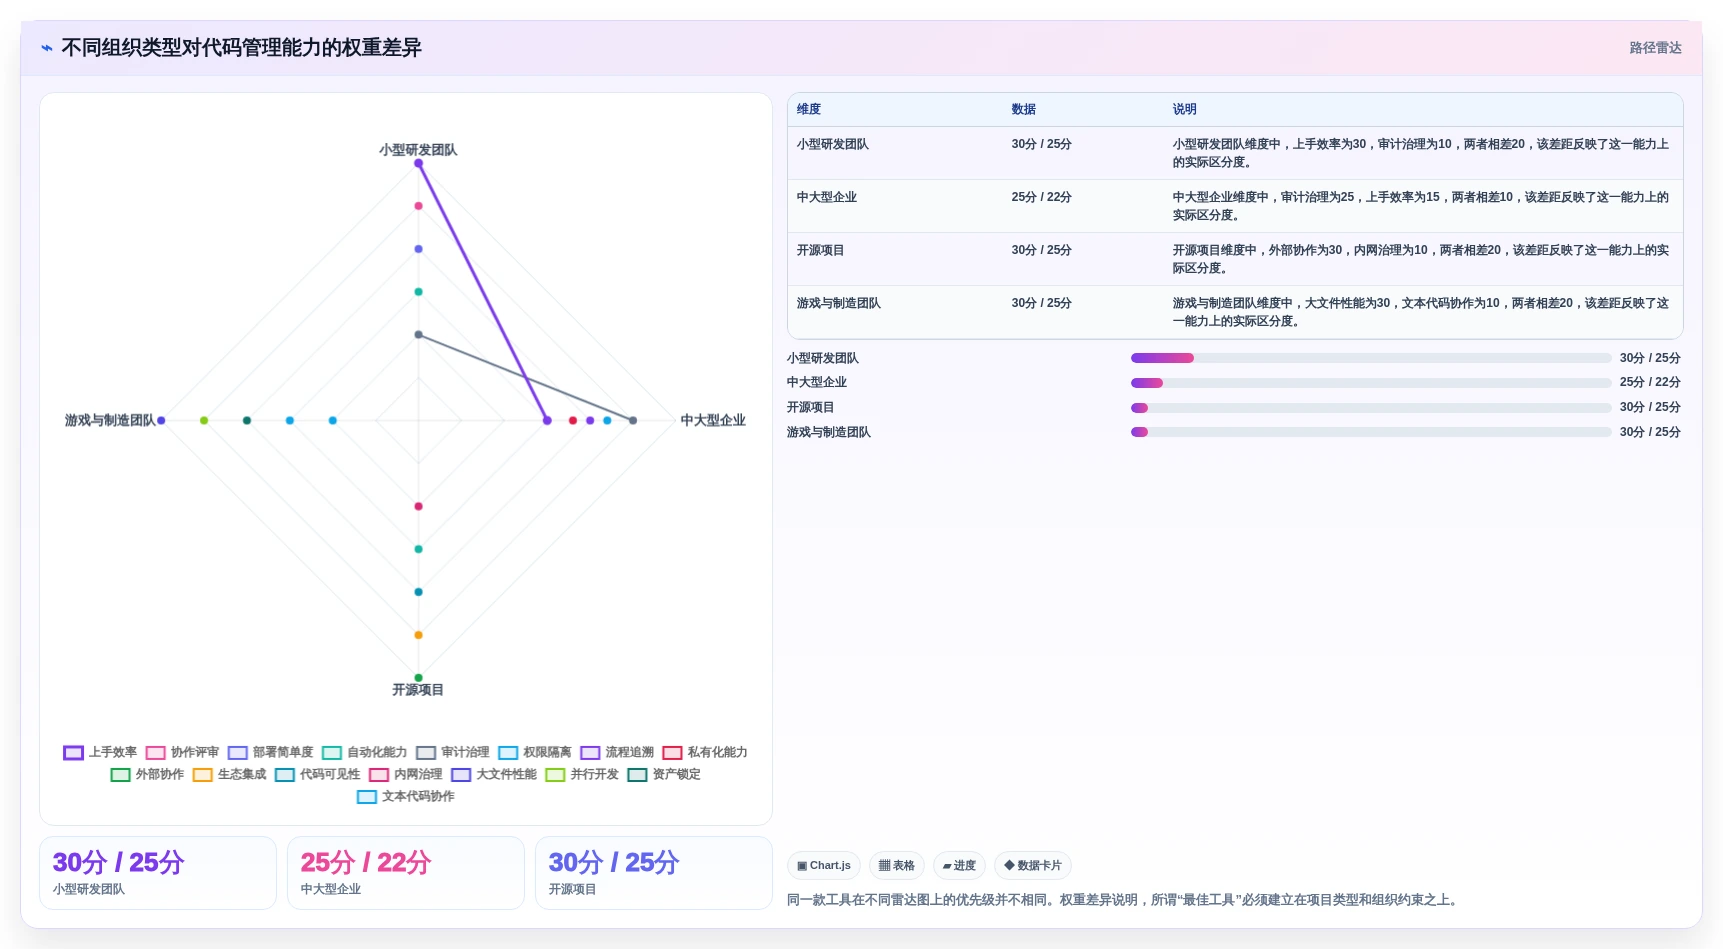1723x949 pixels.
Task: Click the 中大型企业 radar axis label
Action: [x=713, y=421]
